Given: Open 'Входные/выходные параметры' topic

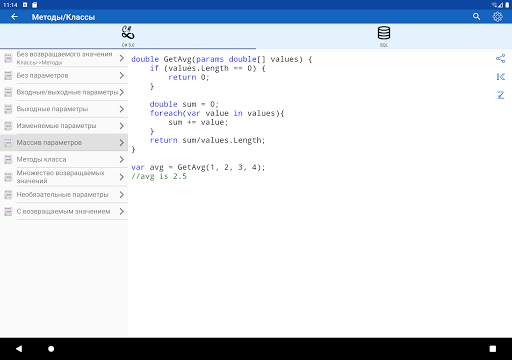Looking at the screenshot, I should click(64, 92).
